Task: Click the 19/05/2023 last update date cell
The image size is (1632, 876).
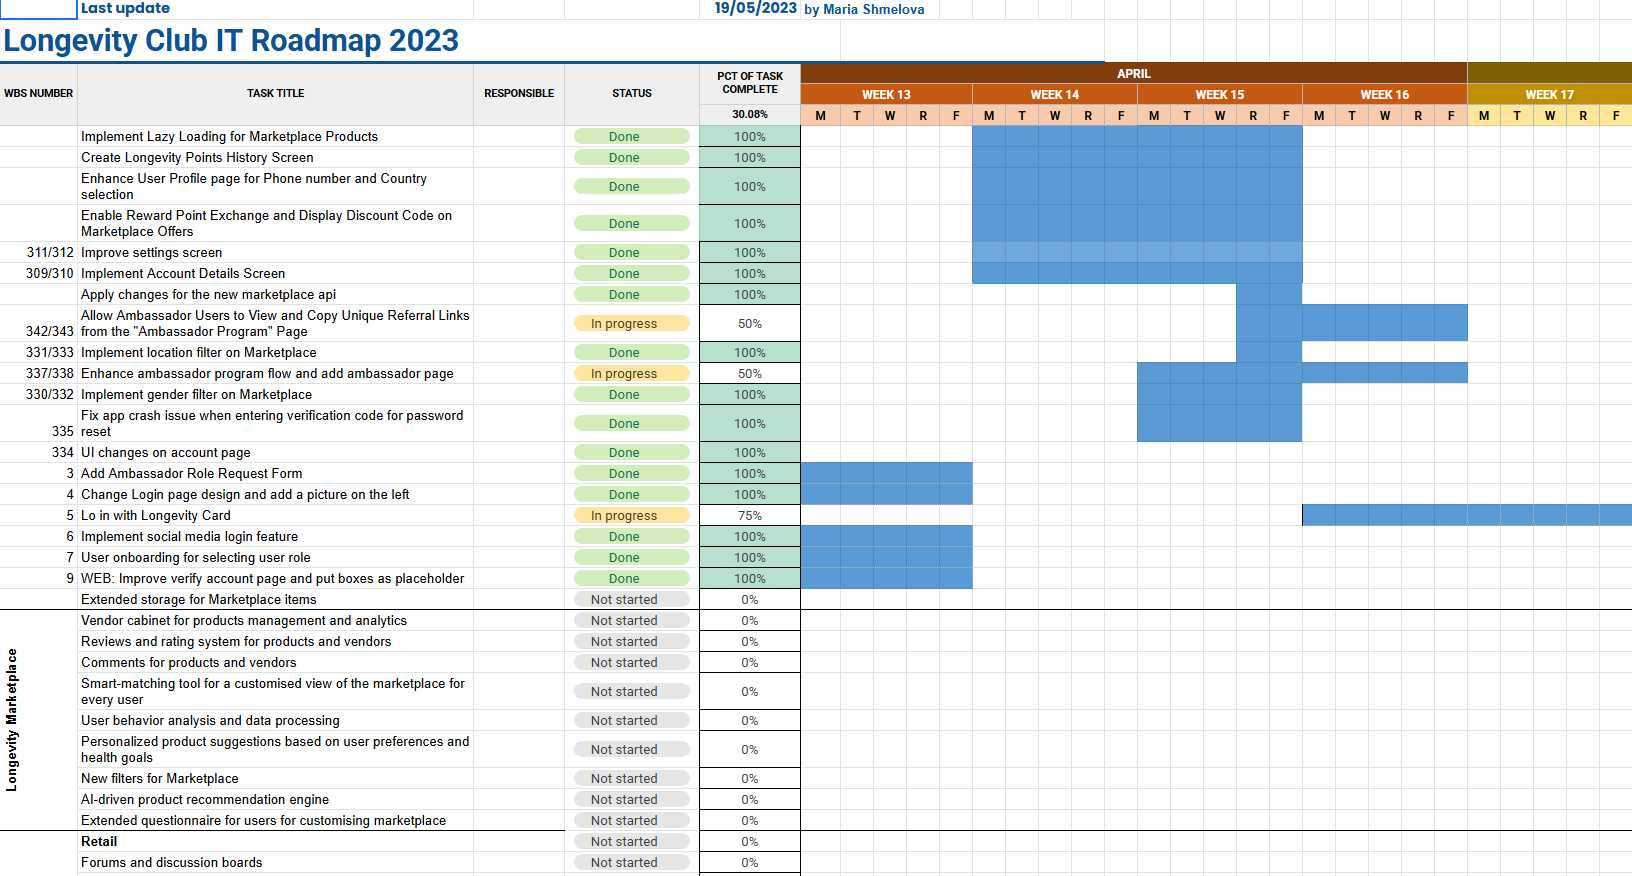Action: [x=755, y=9]
